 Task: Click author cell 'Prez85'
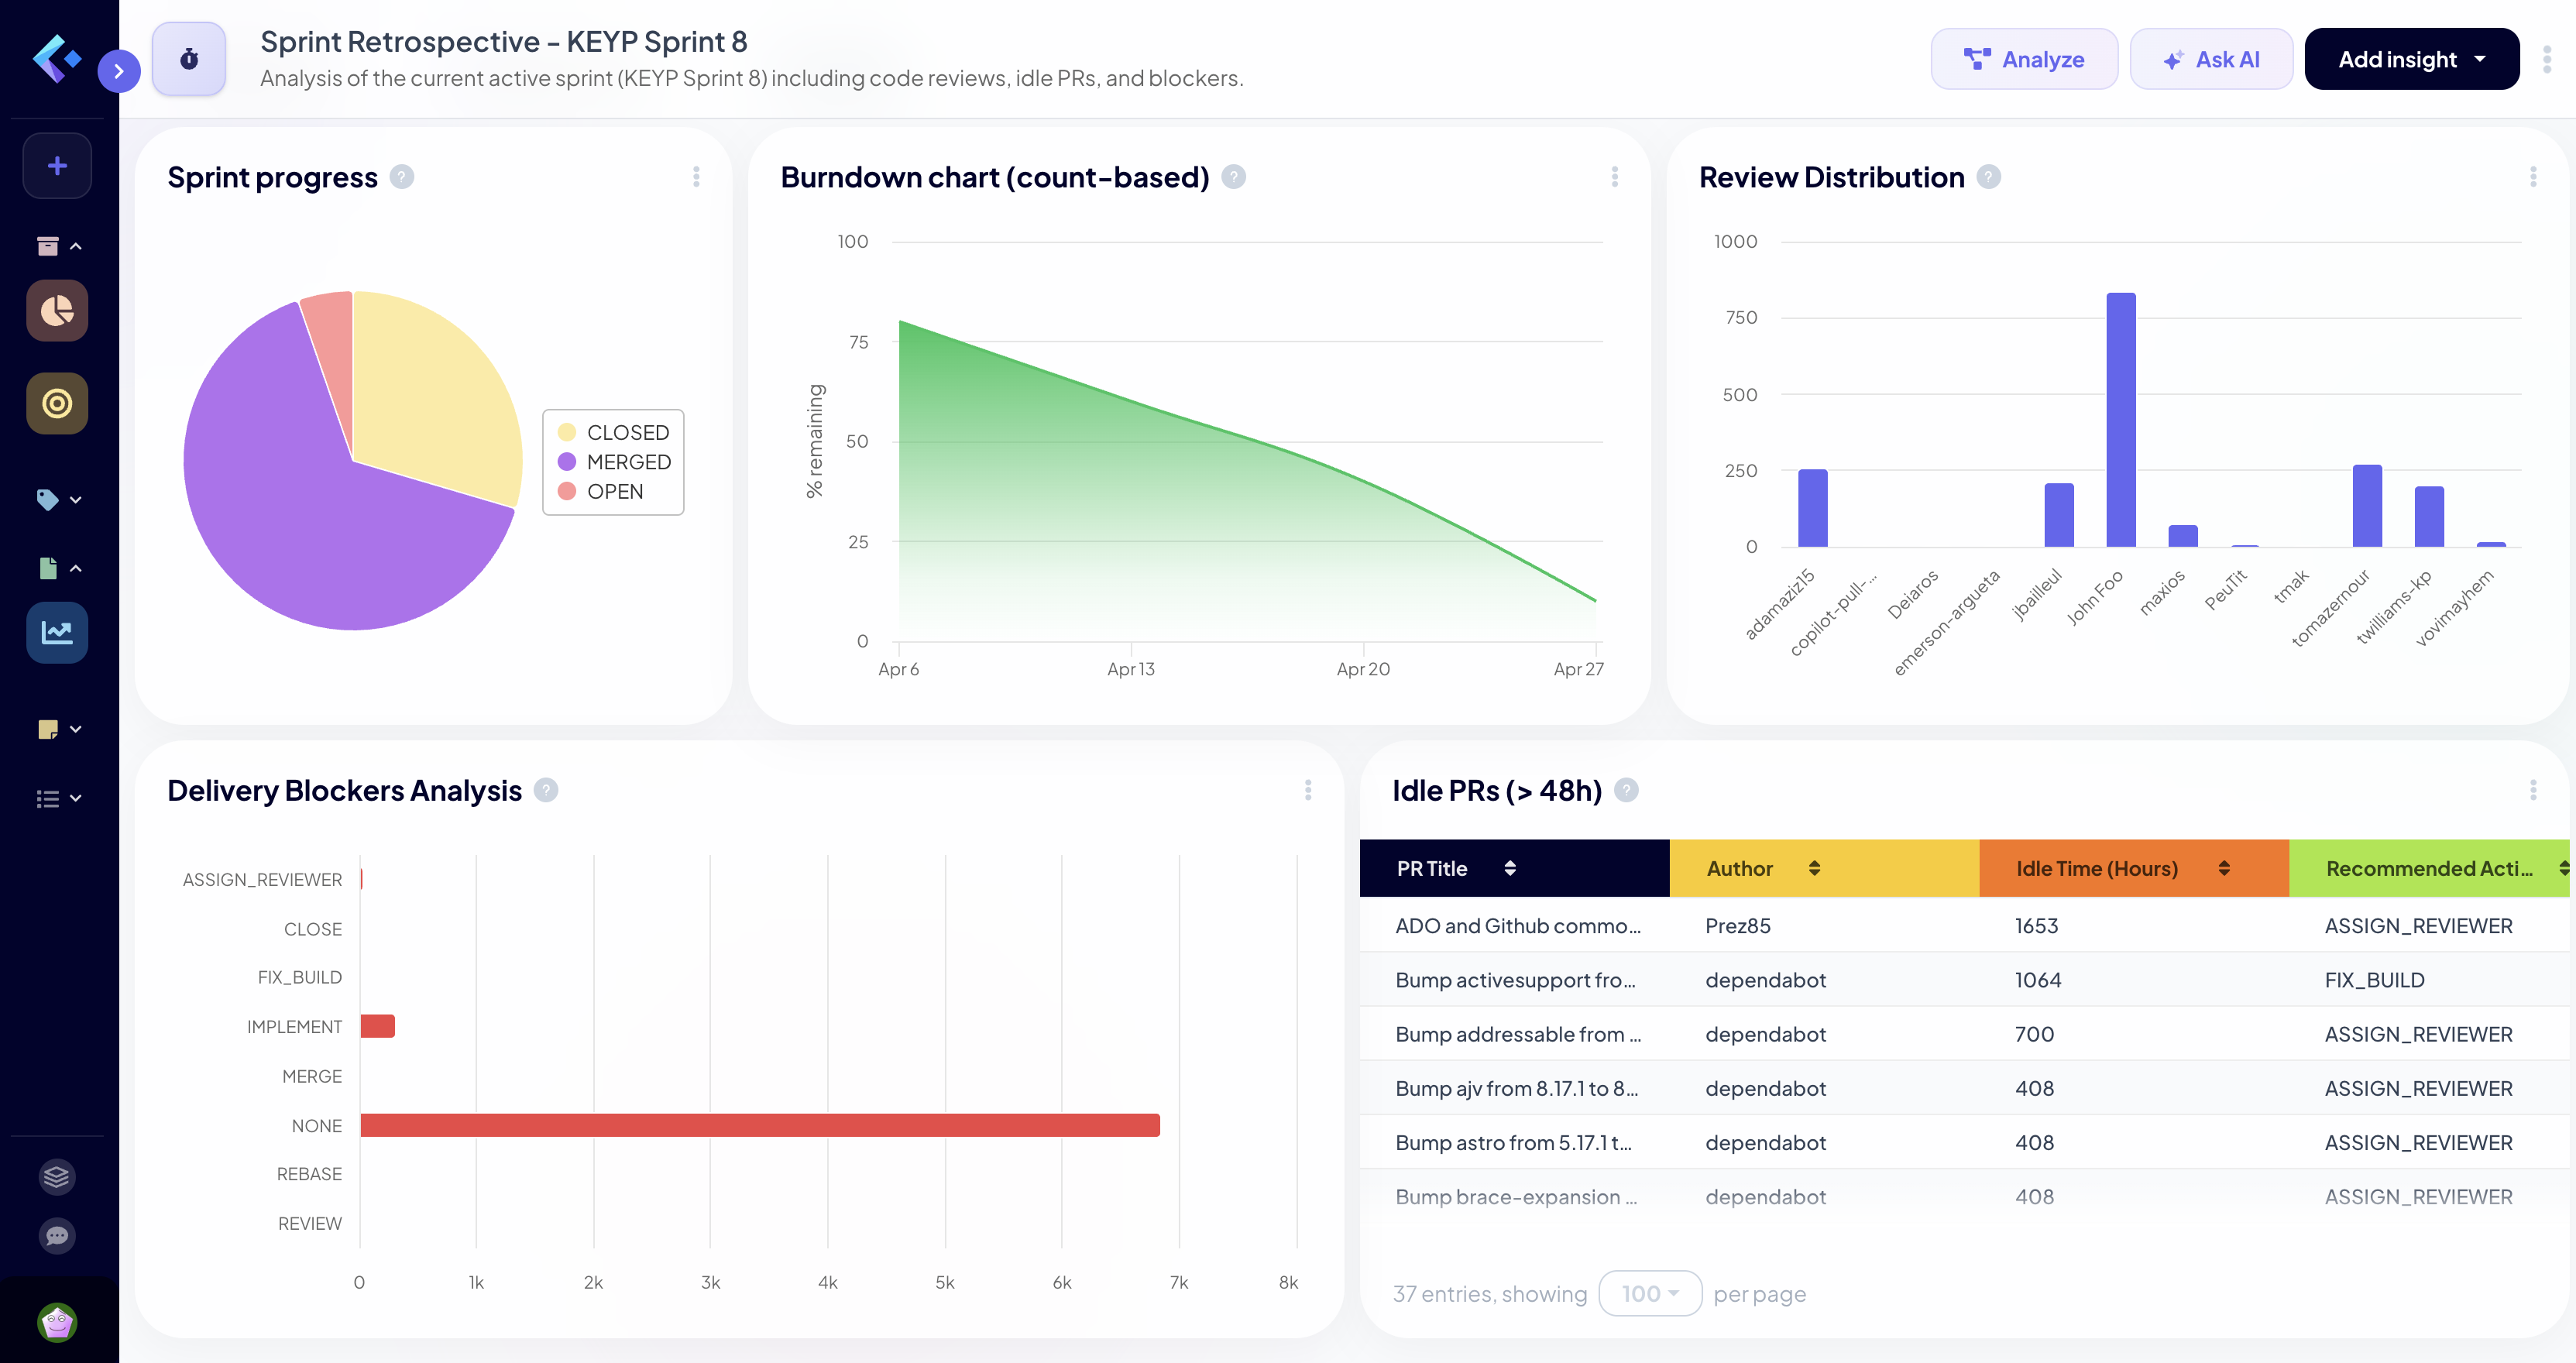tap(1738, 925)
